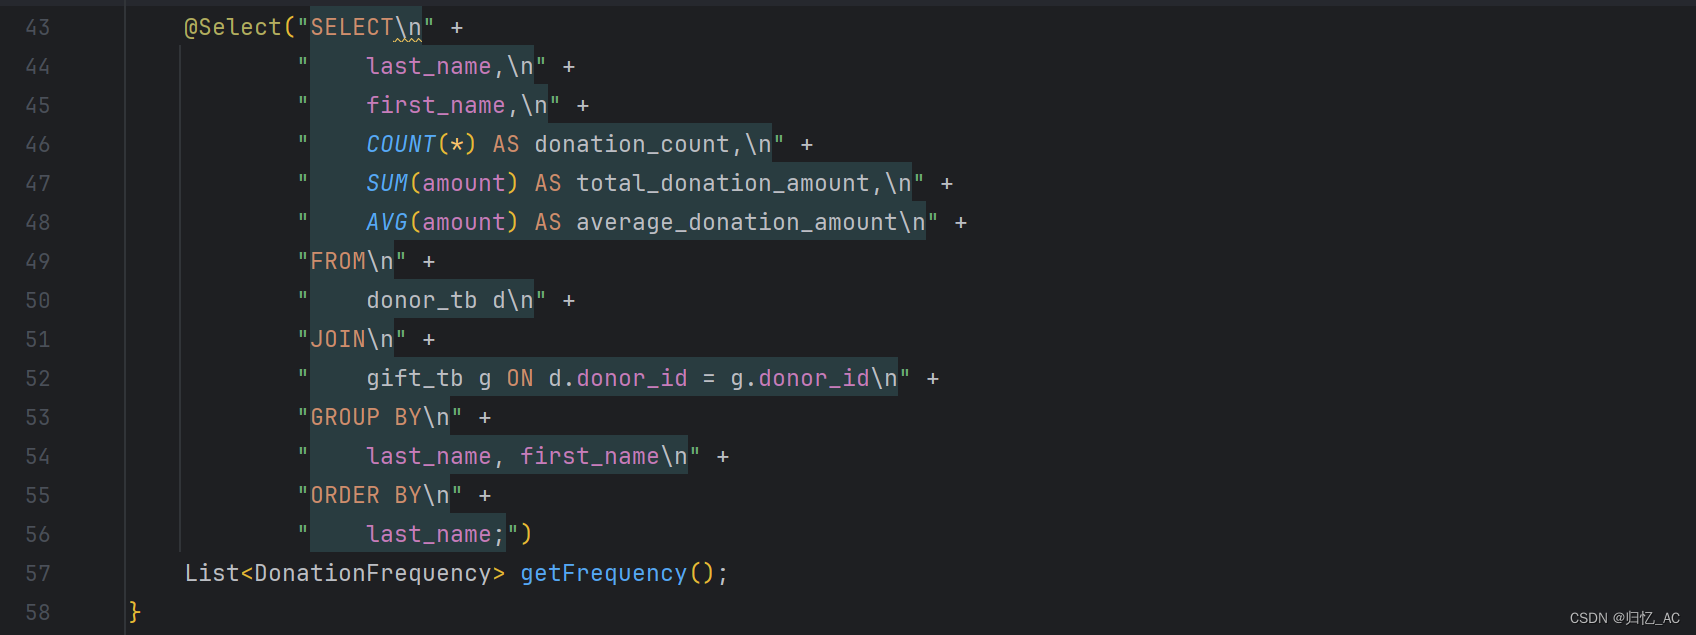Click the SUM function
The width and height of the screenshot is (1696, 635).
pos(387,184)
